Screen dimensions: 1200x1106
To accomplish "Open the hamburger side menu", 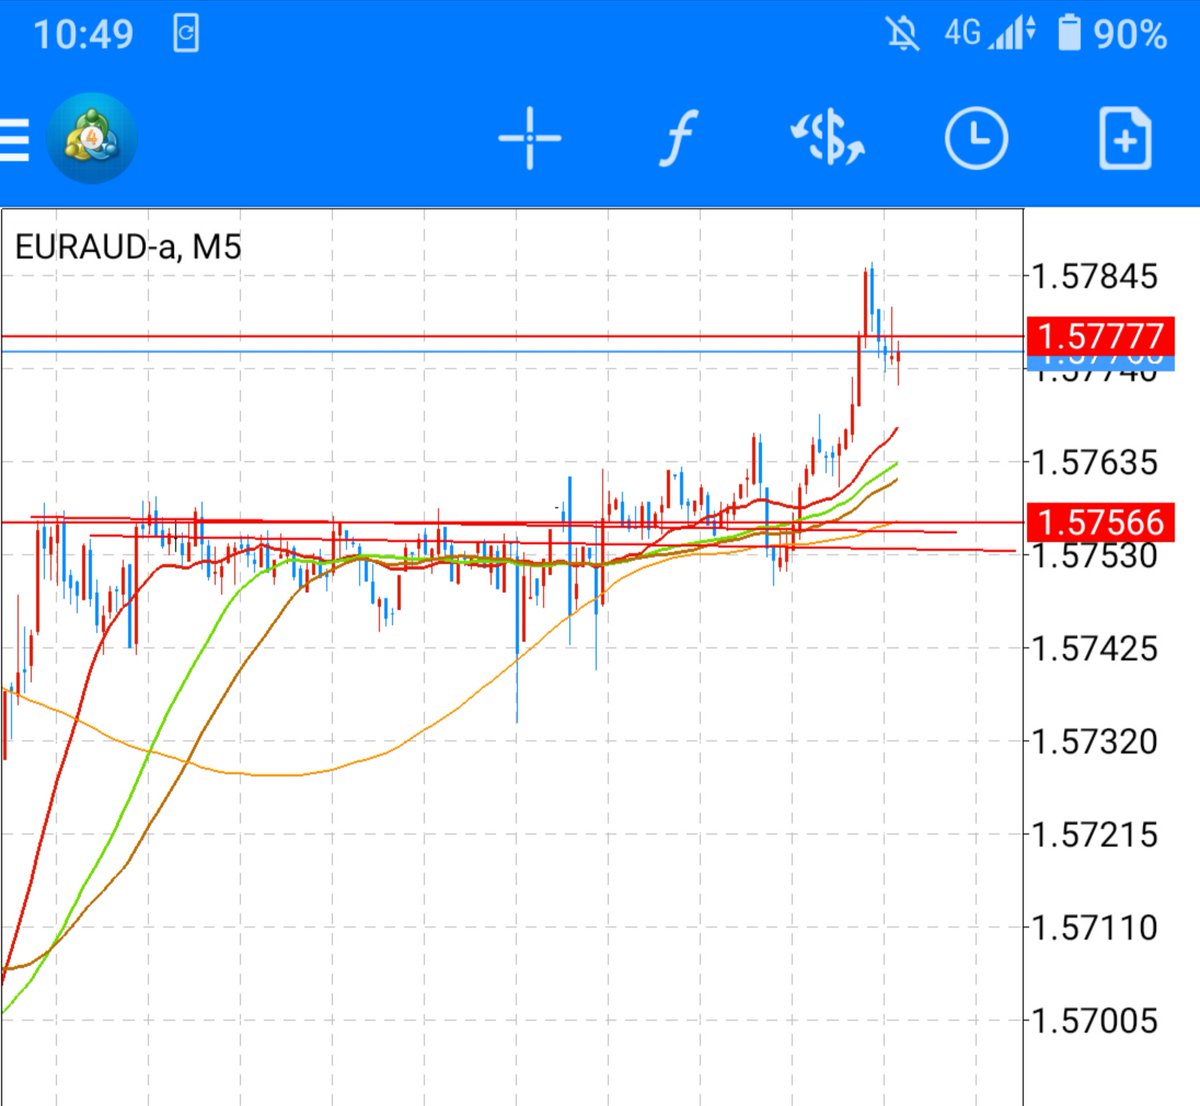I will click(14, 139).
